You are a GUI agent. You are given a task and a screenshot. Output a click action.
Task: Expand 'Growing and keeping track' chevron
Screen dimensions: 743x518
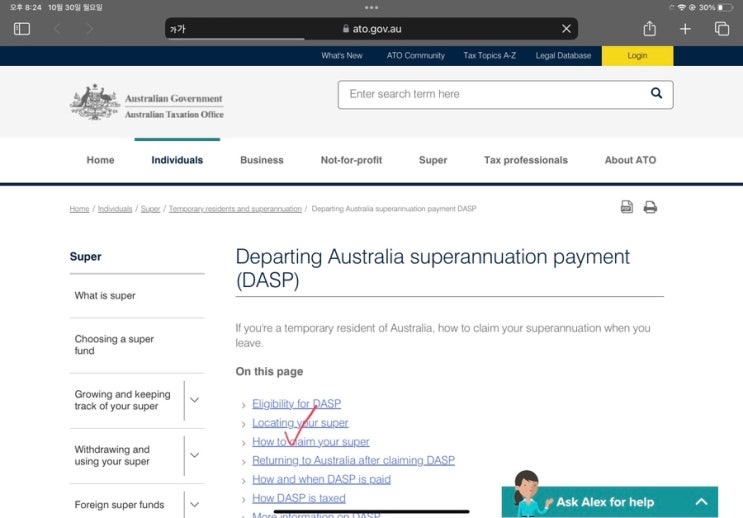click(194, 400)
